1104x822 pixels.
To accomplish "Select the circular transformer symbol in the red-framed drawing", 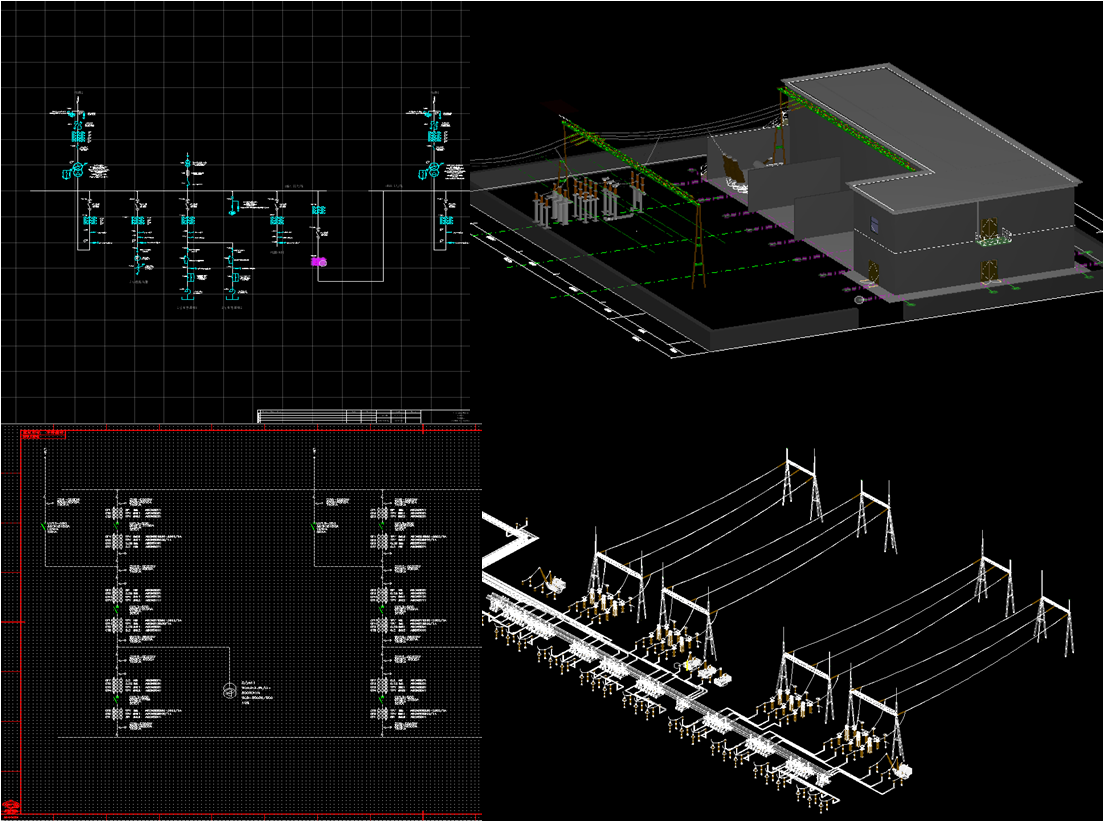I will 229,690.
